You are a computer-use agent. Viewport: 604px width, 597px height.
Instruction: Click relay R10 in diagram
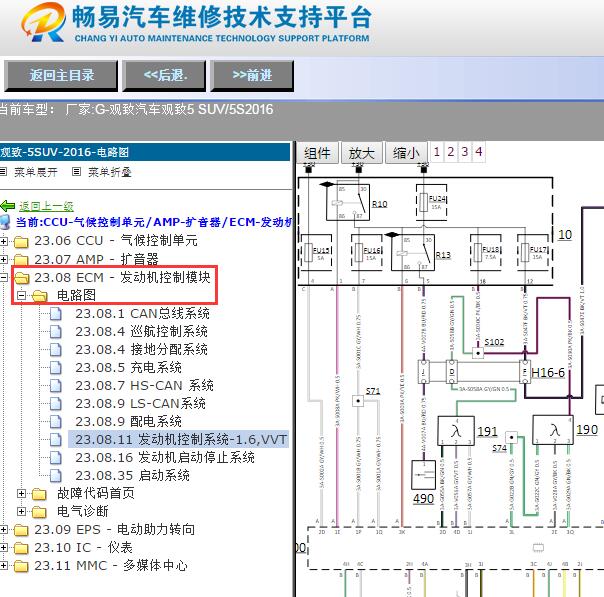348,202
